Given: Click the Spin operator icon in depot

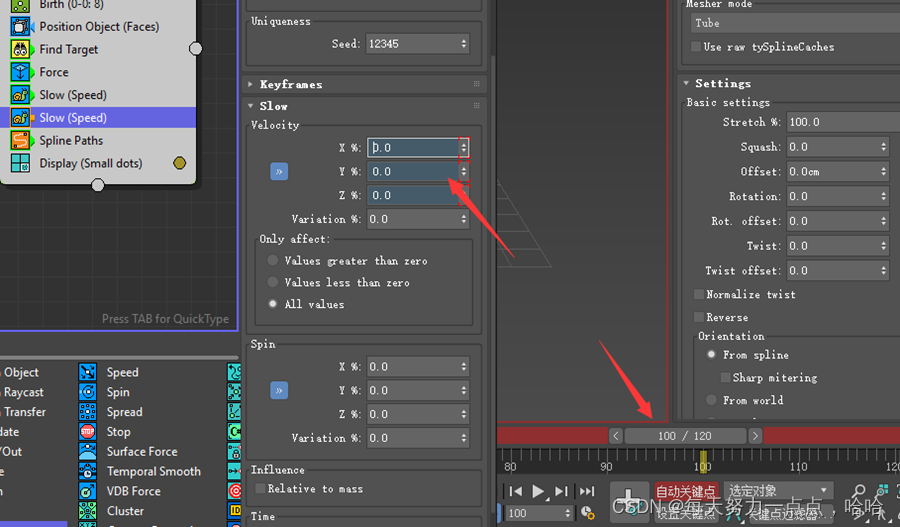Looking at the screenshot, I should 87,392.
